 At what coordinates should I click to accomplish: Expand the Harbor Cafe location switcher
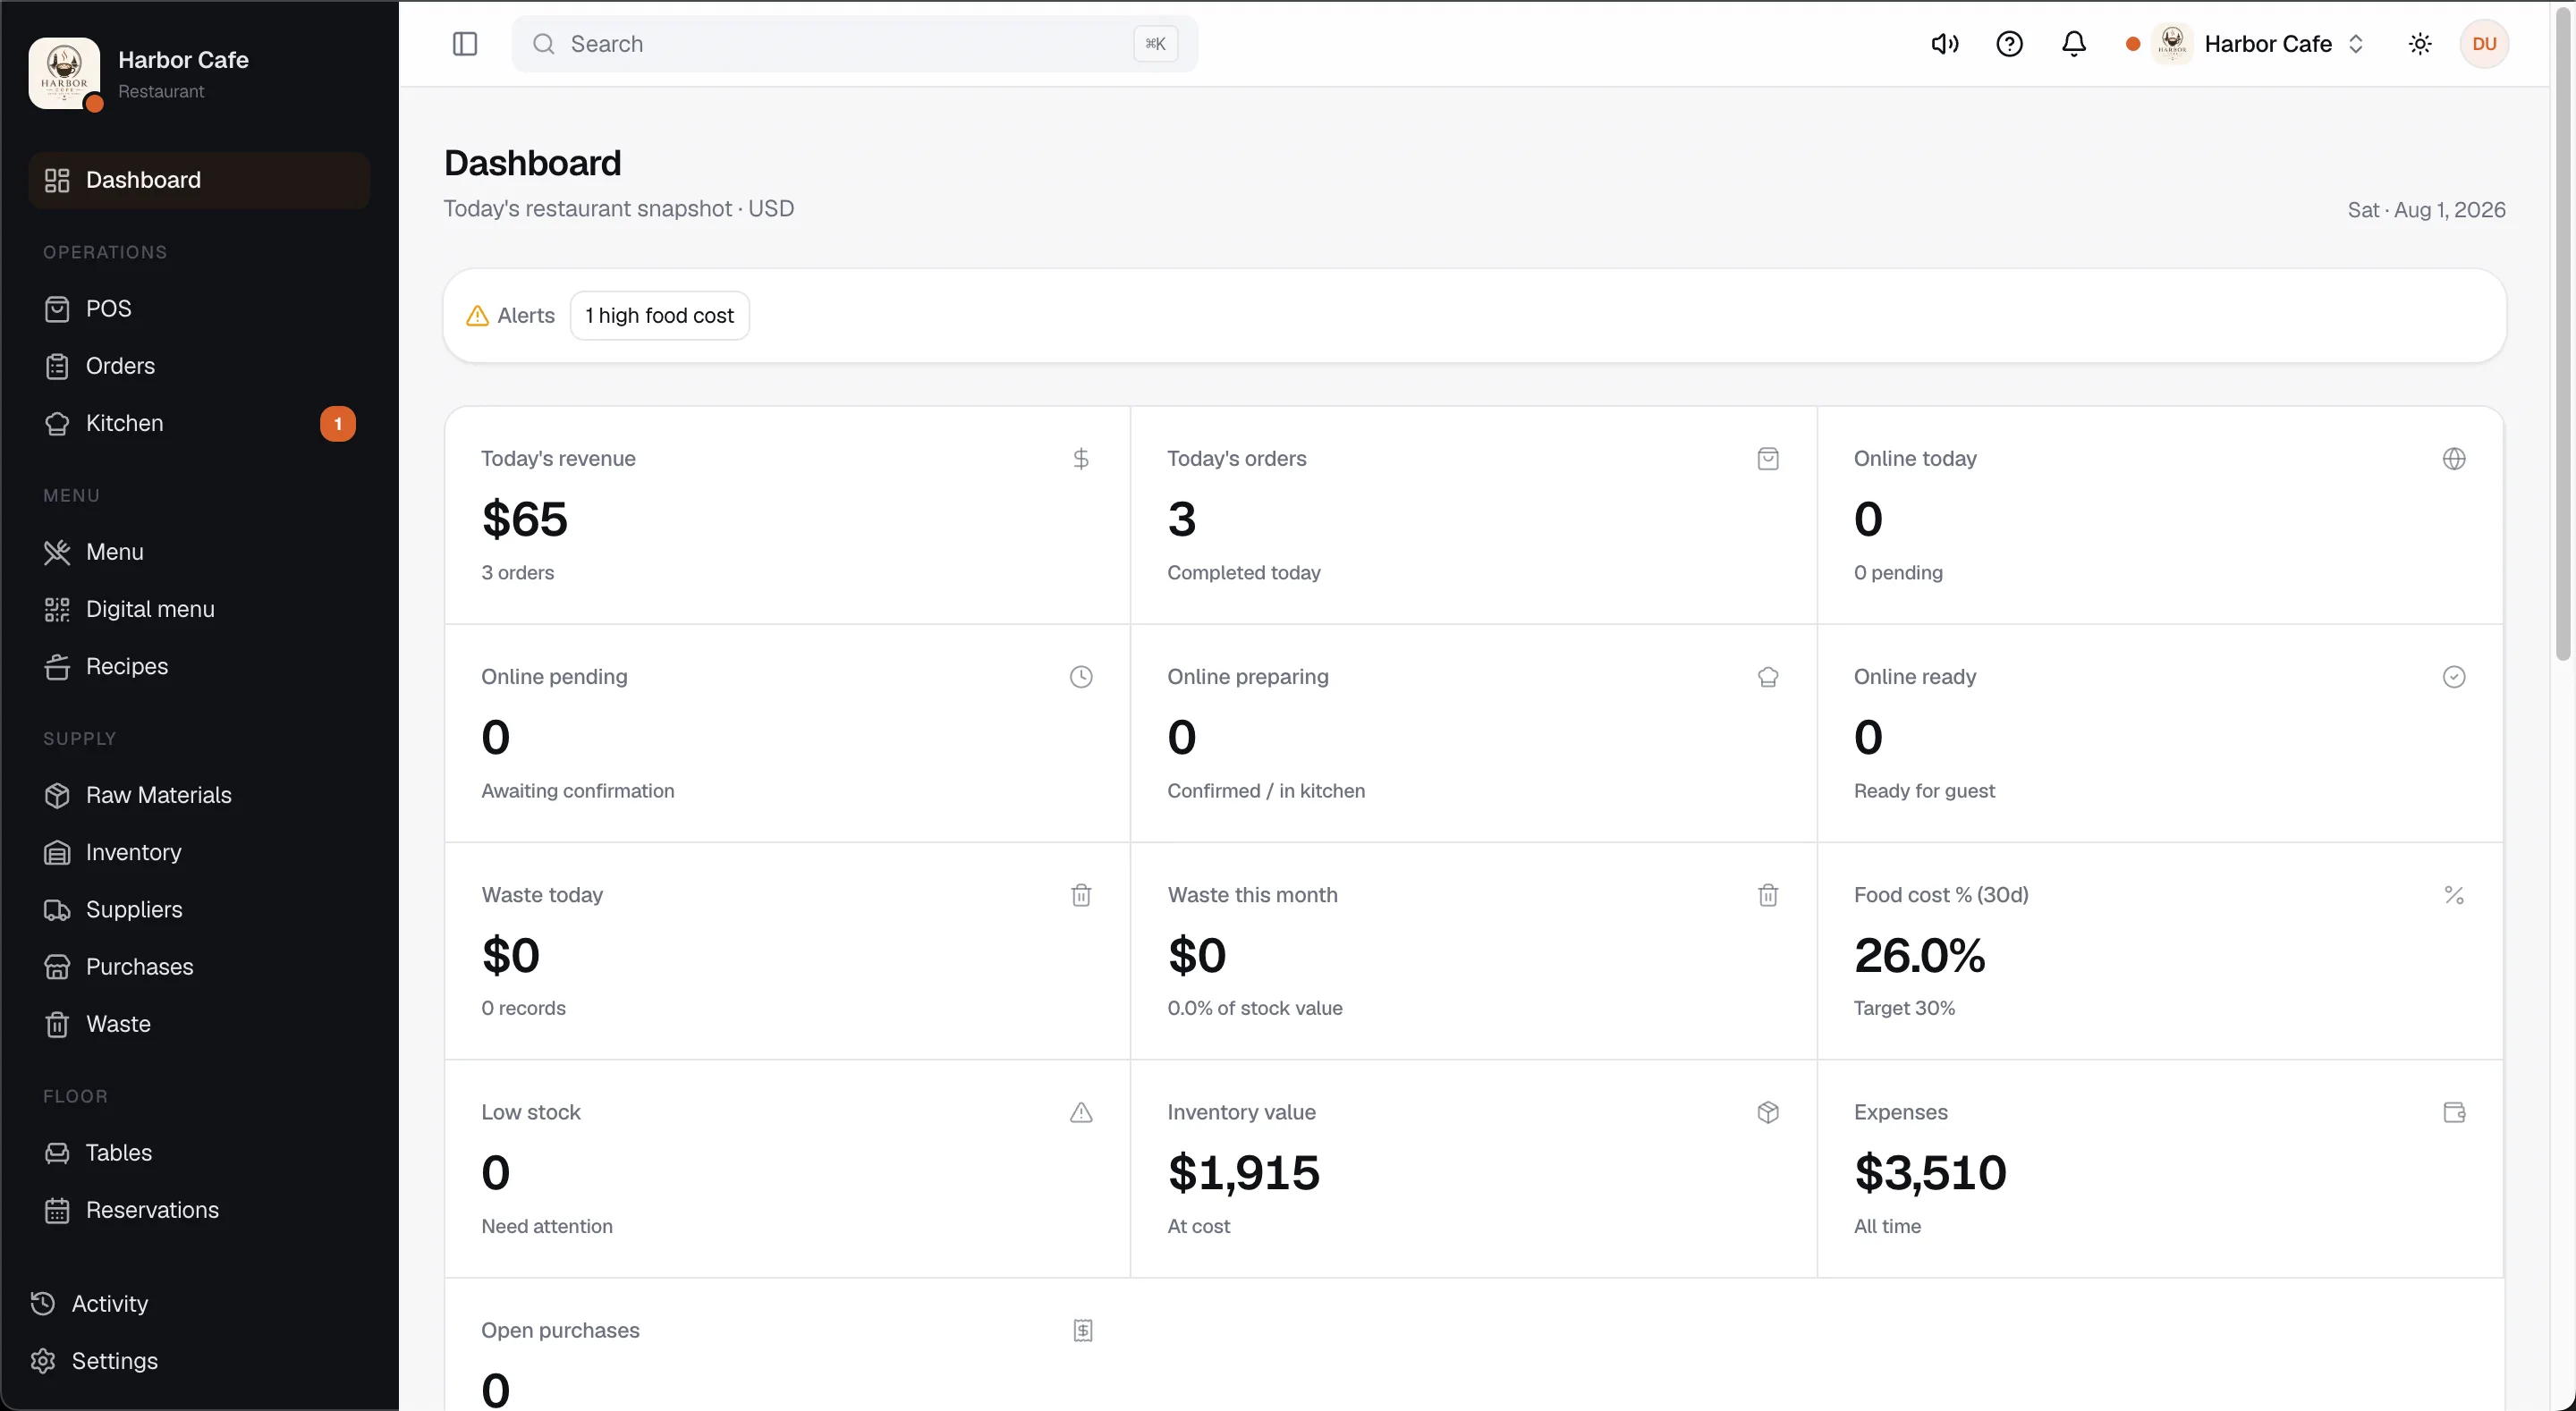click(2246, 44)
